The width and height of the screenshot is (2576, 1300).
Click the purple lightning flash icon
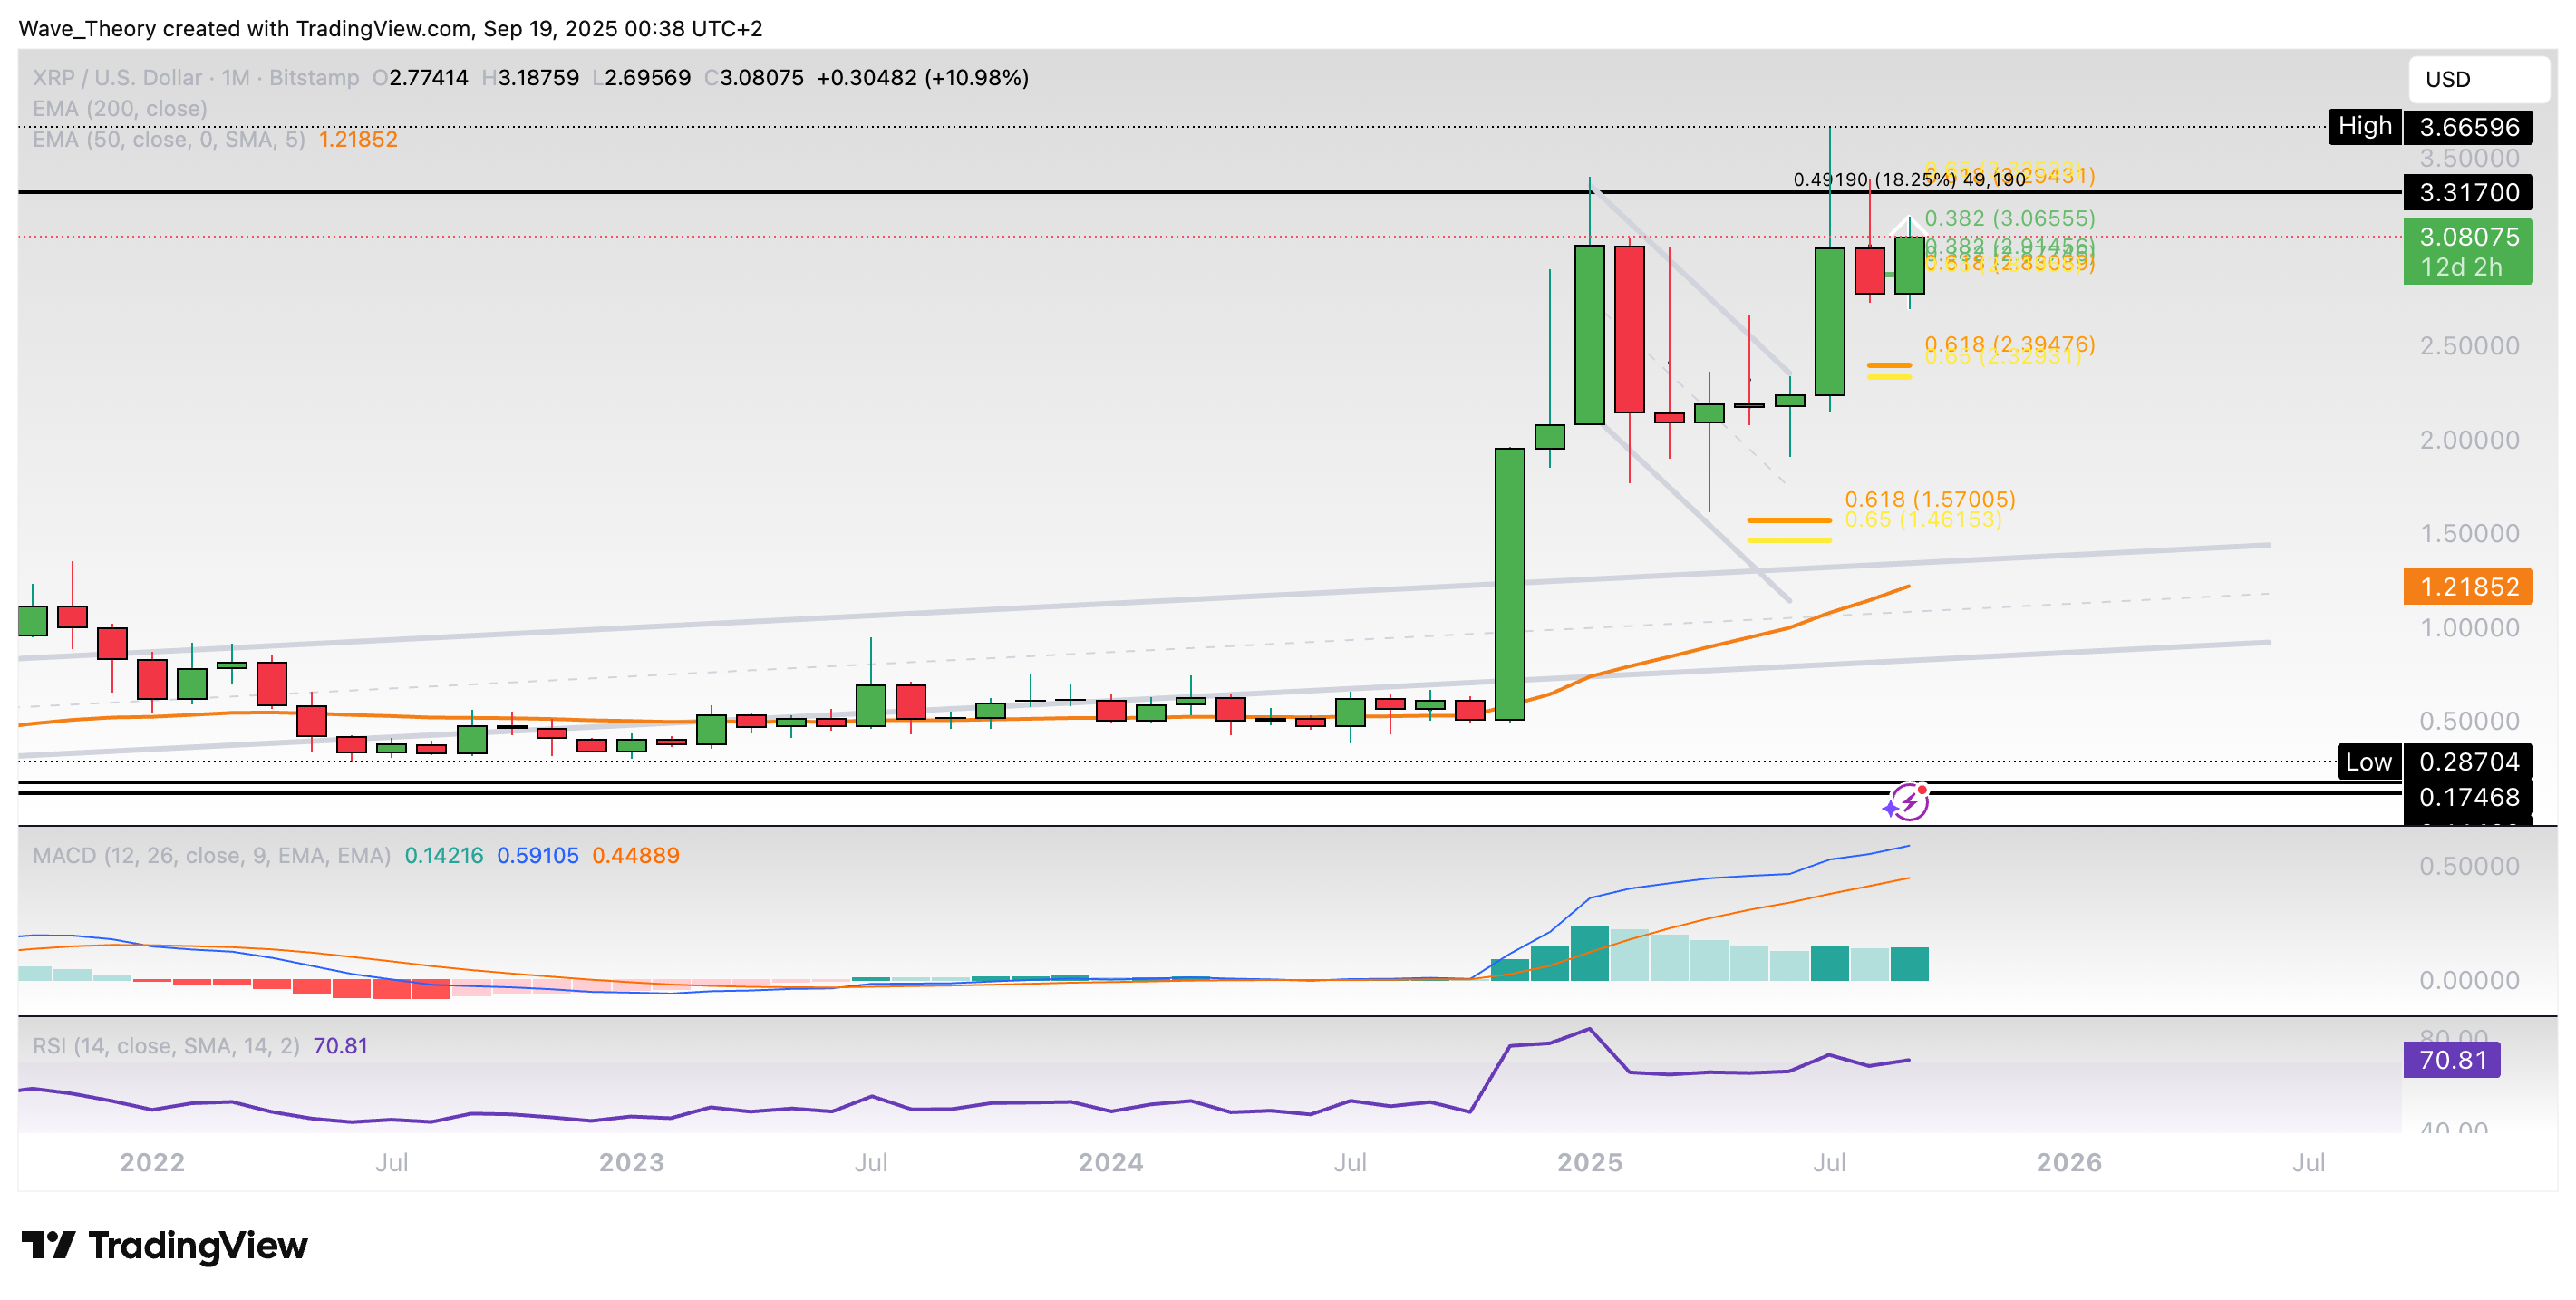(x=1907, y=802)
